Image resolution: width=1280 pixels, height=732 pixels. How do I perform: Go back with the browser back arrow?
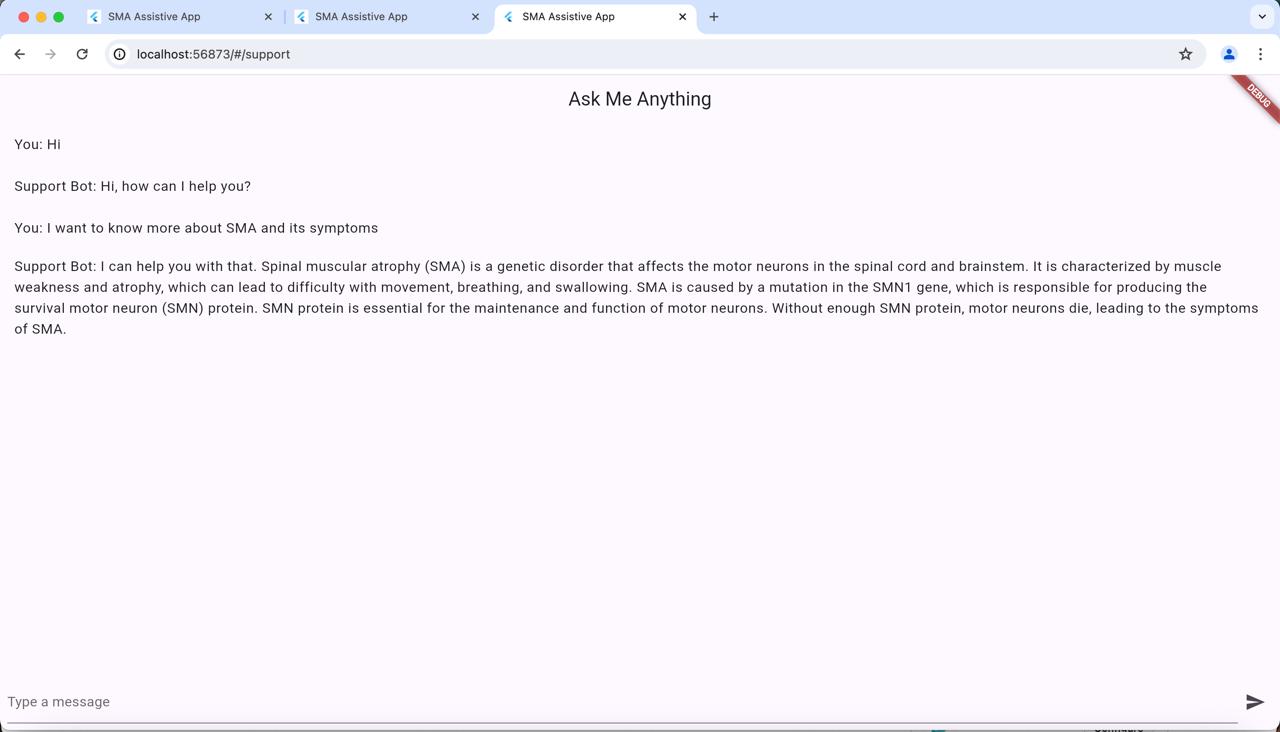(x=20, y=54)
